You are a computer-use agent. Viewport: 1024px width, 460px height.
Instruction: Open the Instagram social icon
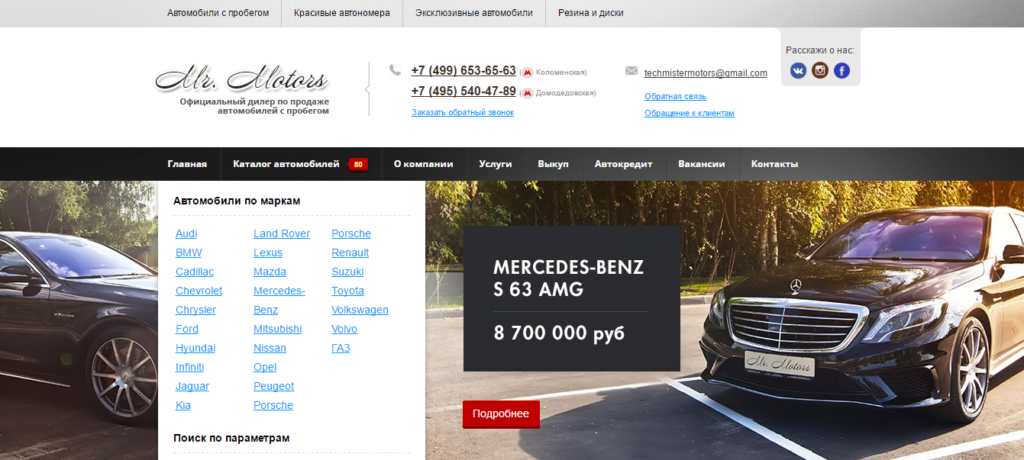820,71
